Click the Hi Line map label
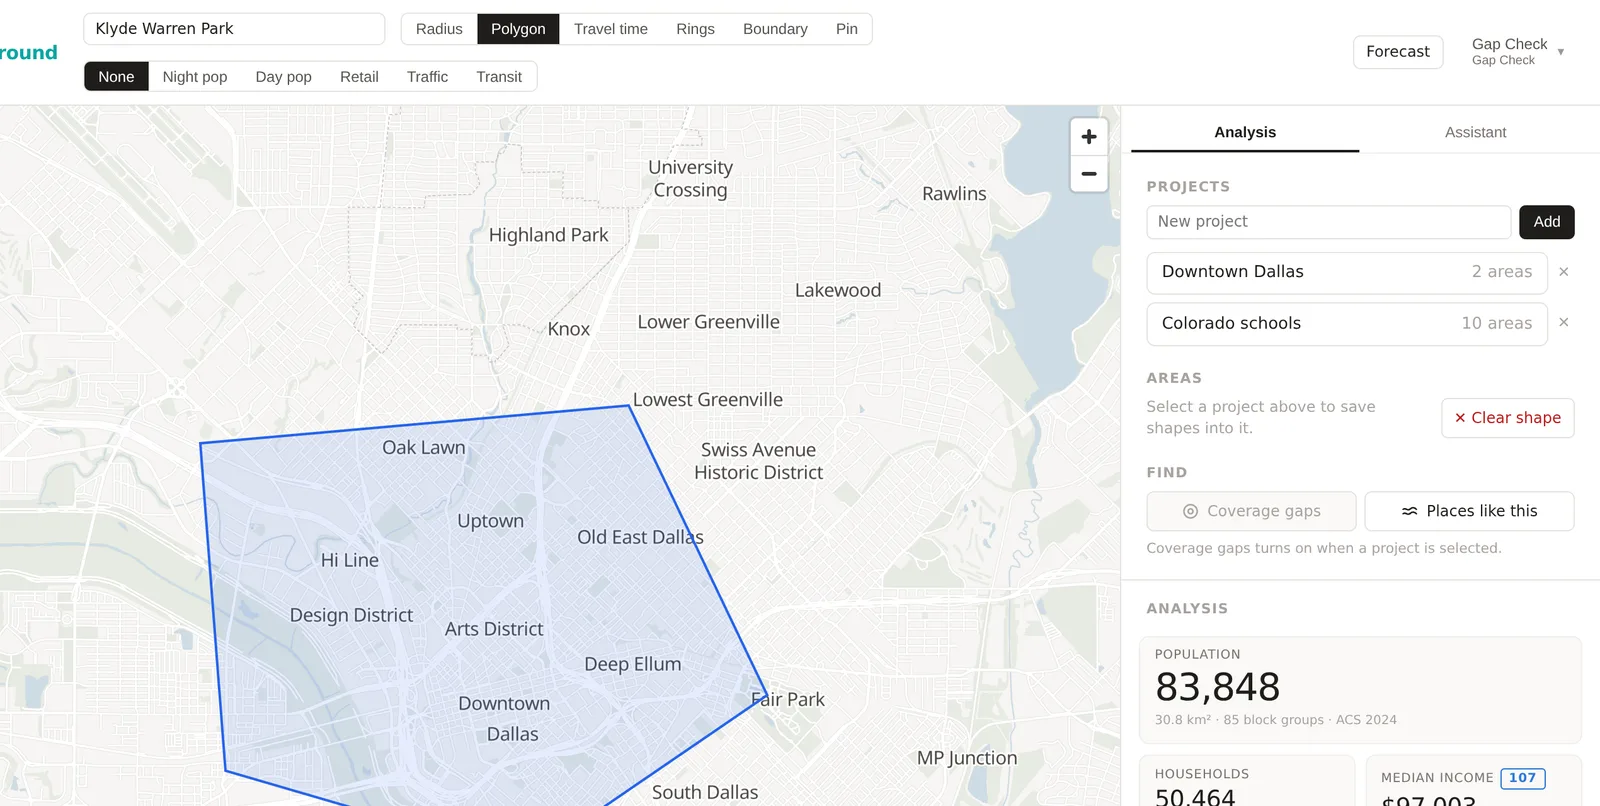The image size is (1600, 806). pyautogui.click(x=350, y=560)
